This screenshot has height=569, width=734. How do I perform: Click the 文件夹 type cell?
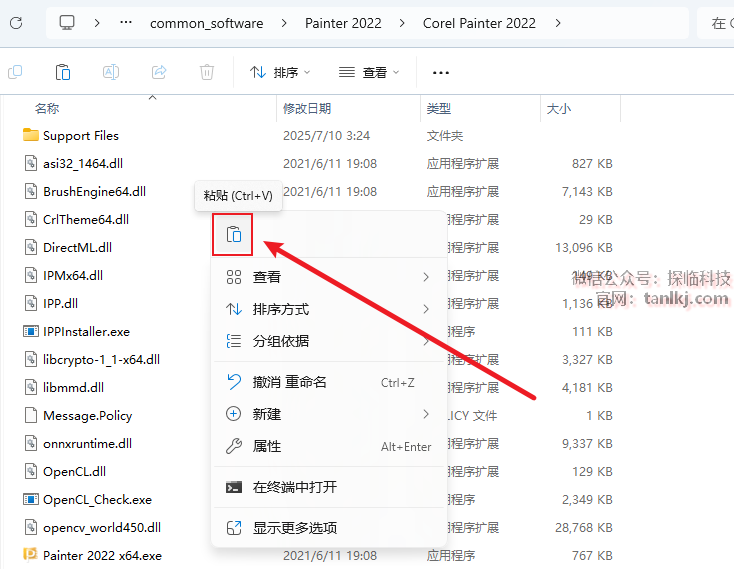point(445,136)
